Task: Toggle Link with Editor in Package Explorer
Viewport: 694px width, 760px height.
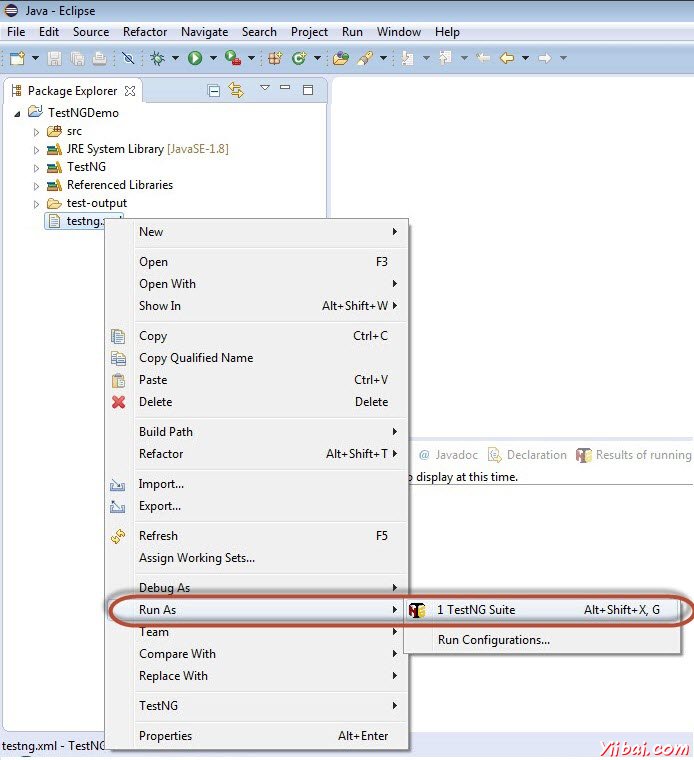Action: click(236, 90)
